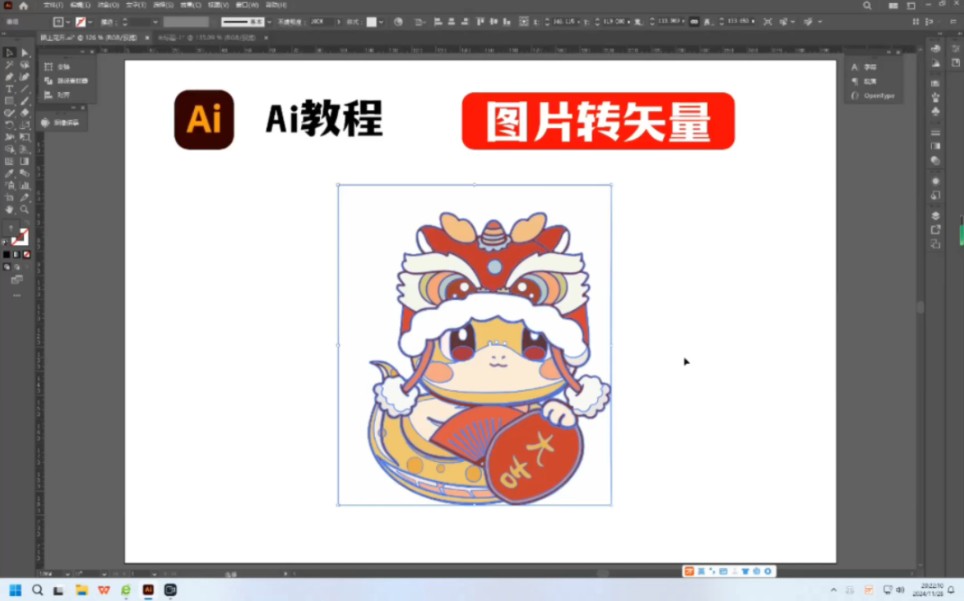Viewport: 964px width, 601px height.
Task: Select the Column Graph tool
Action: 25,185
